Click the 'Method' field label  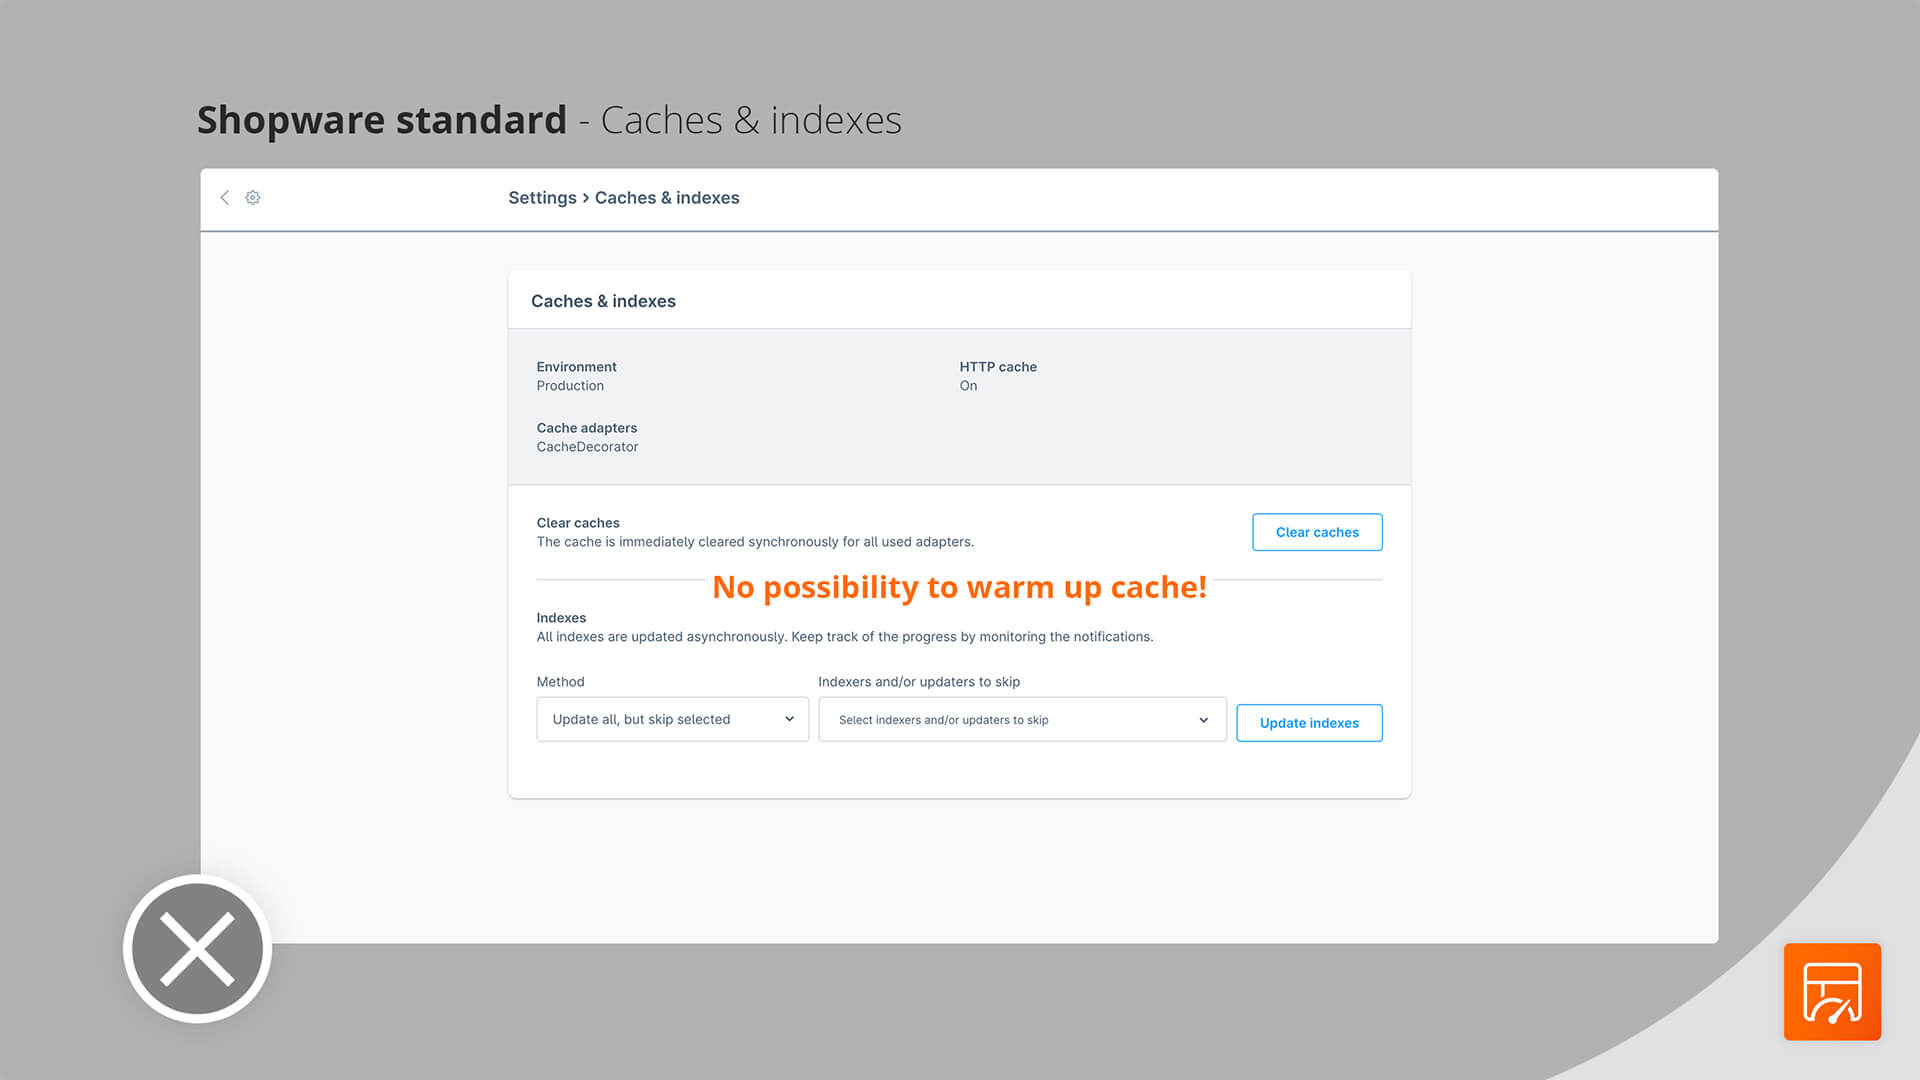tap(560, 682)
